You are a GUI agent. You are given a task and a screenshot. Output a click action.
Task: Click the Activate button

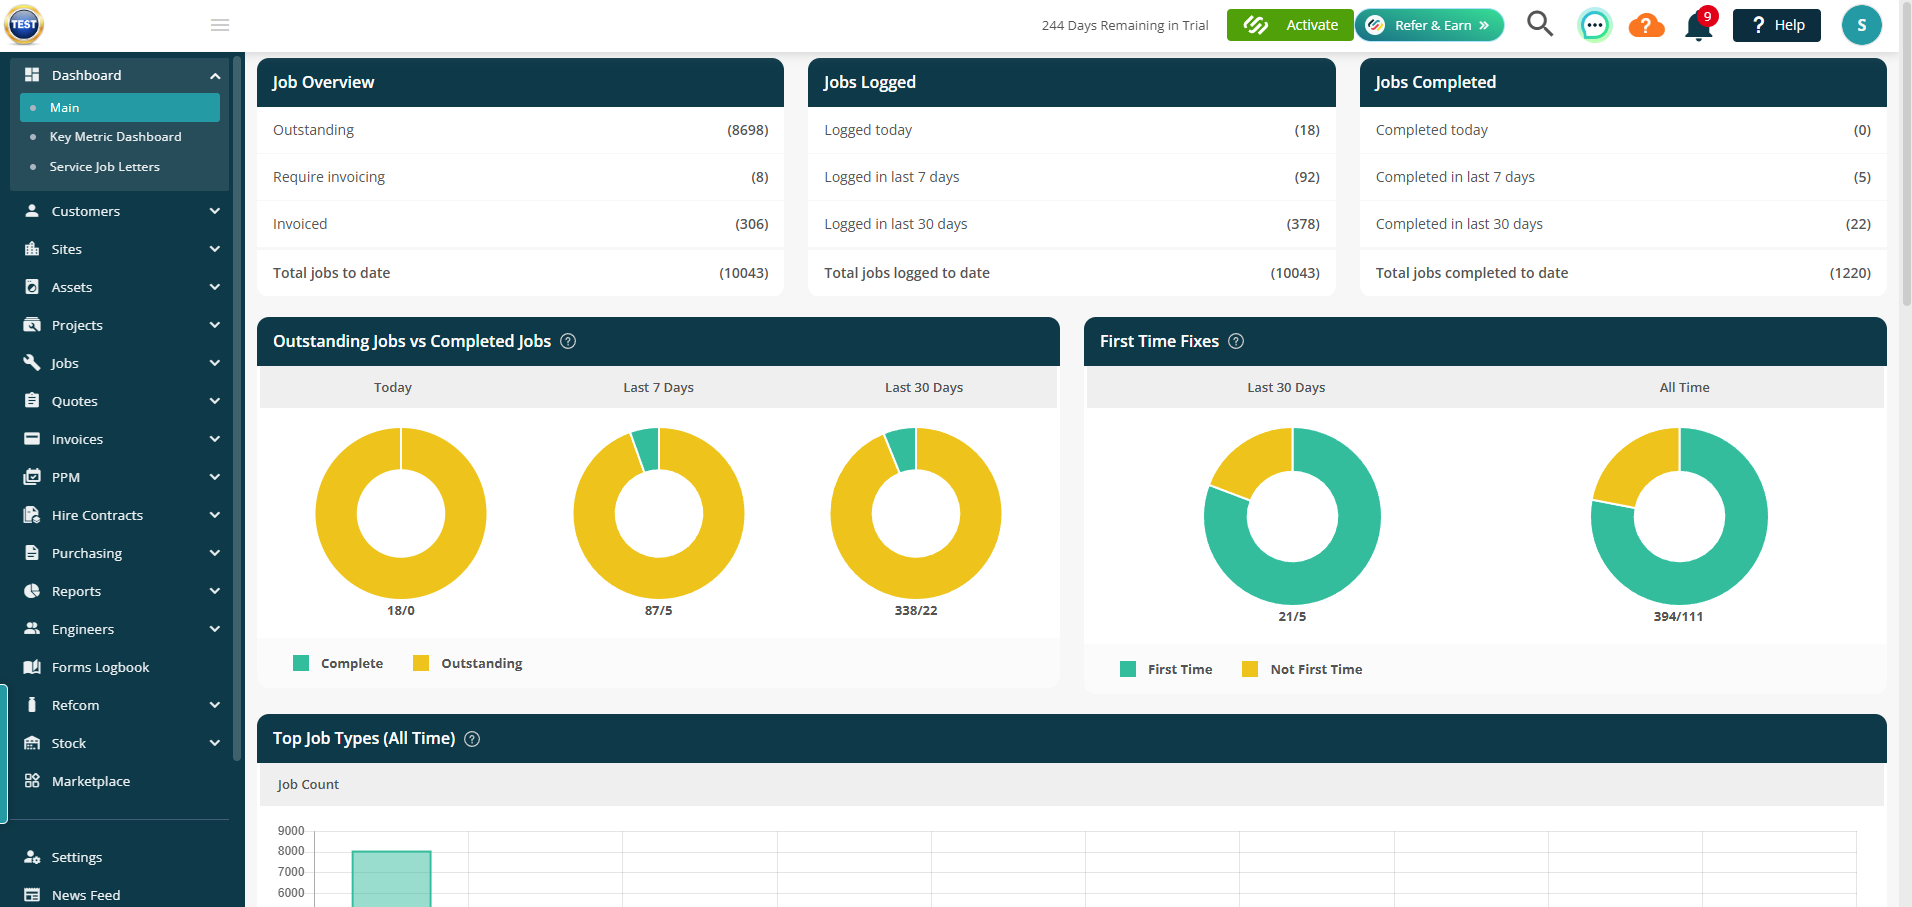(x=1290, y=25)
